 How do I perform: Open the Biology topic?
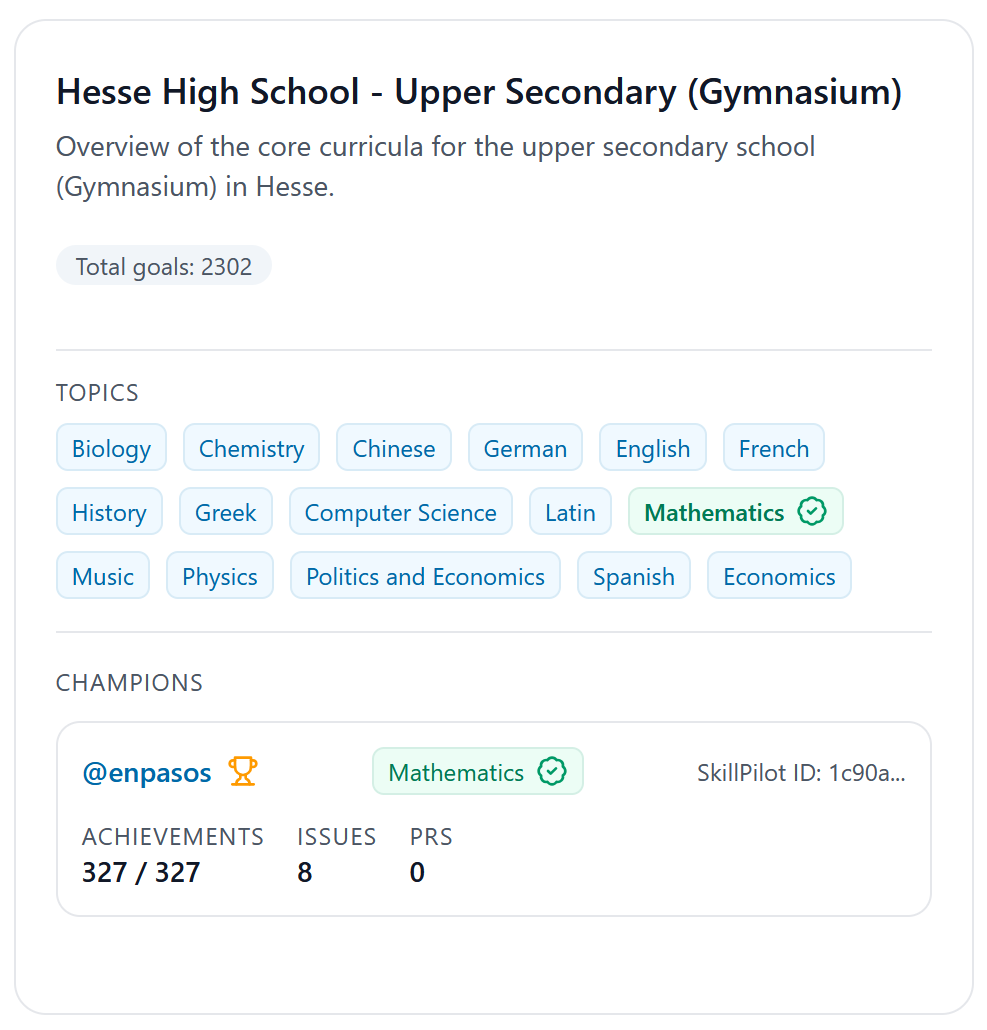(x=111, y=448)
